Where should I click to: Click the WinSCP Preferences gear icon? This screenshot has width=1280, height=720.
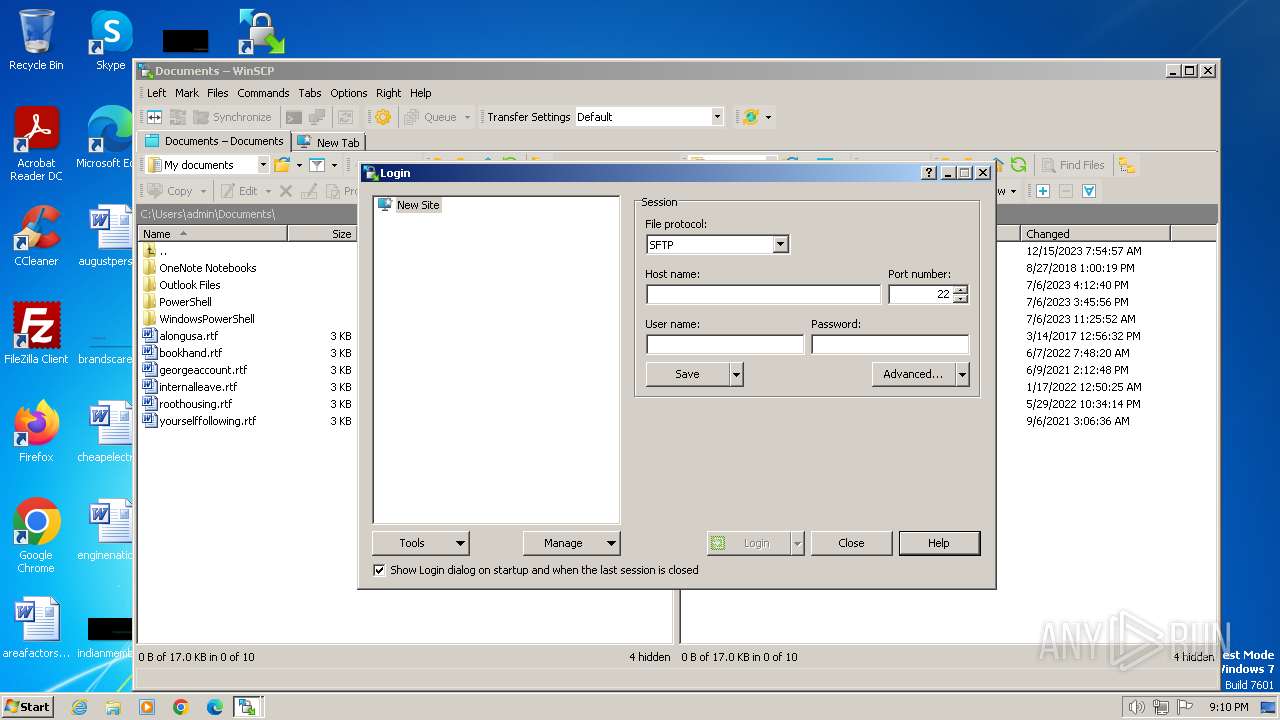383,117
